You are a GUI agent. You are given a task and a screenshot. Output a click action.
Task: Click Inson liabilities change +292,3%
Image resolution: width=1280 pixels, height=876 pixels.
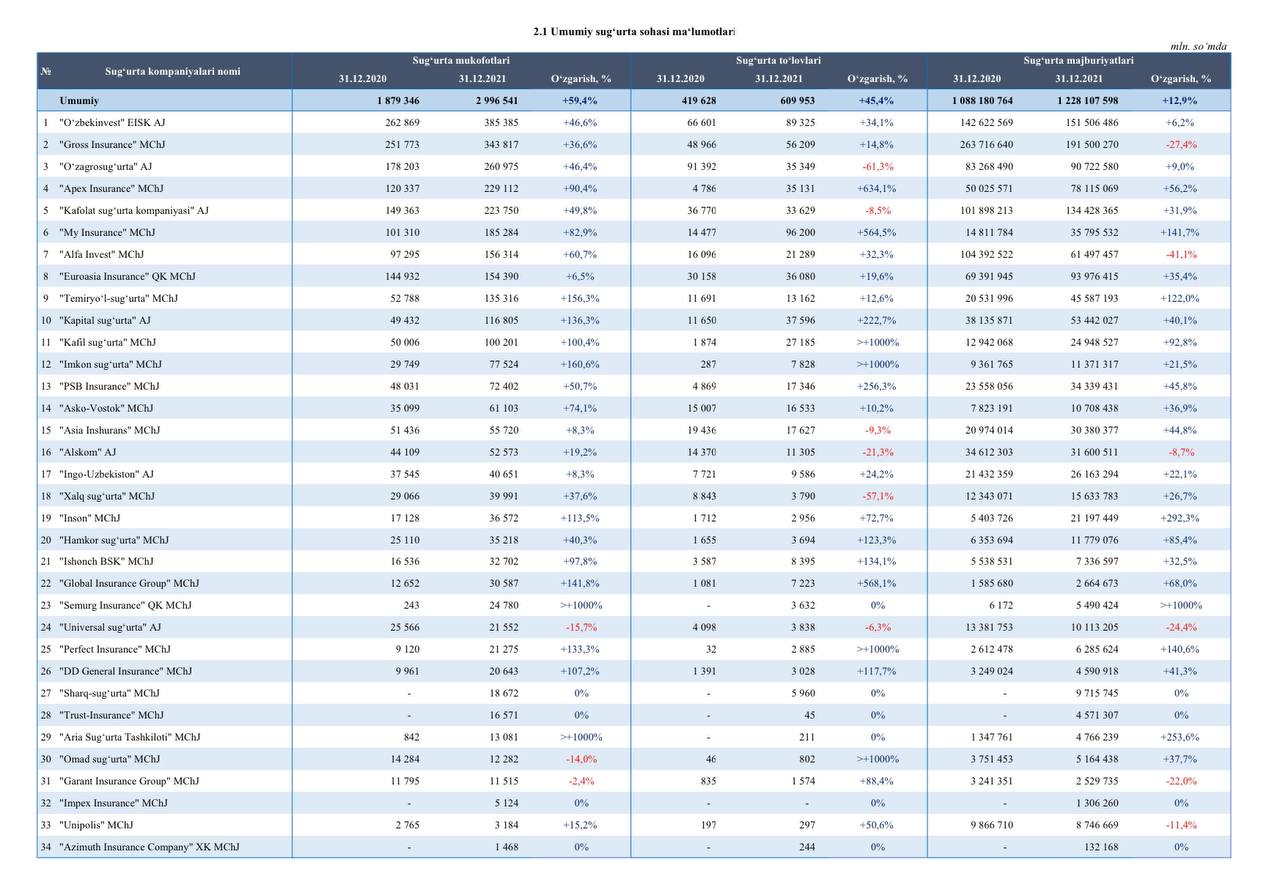click(1181, 519)
